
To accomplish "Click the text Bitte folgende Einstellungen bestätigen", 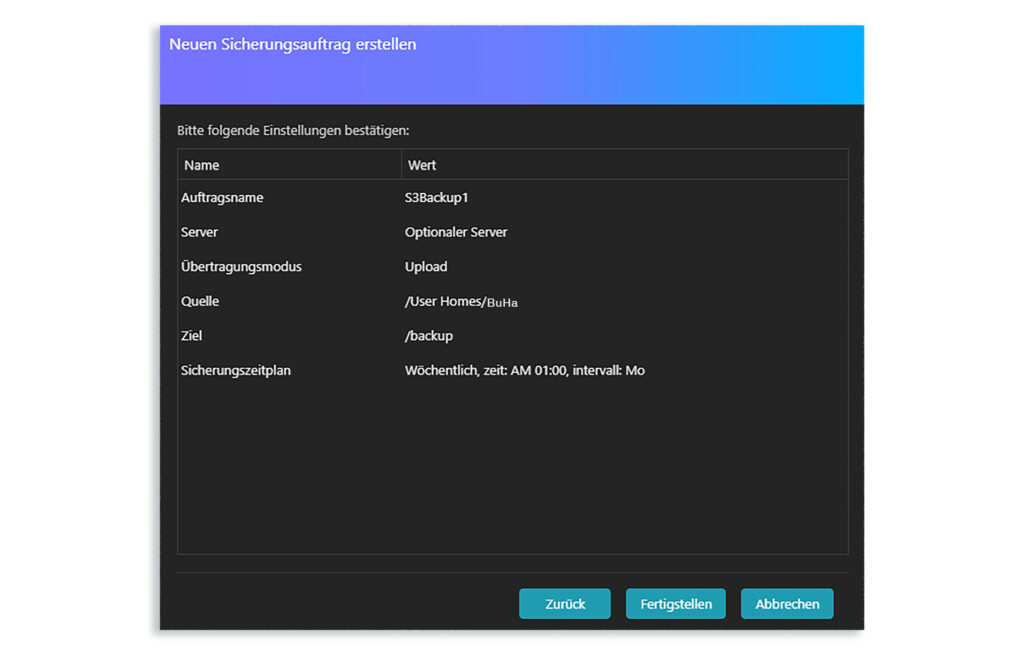I will pyautogui.click(x=293, y=130).
